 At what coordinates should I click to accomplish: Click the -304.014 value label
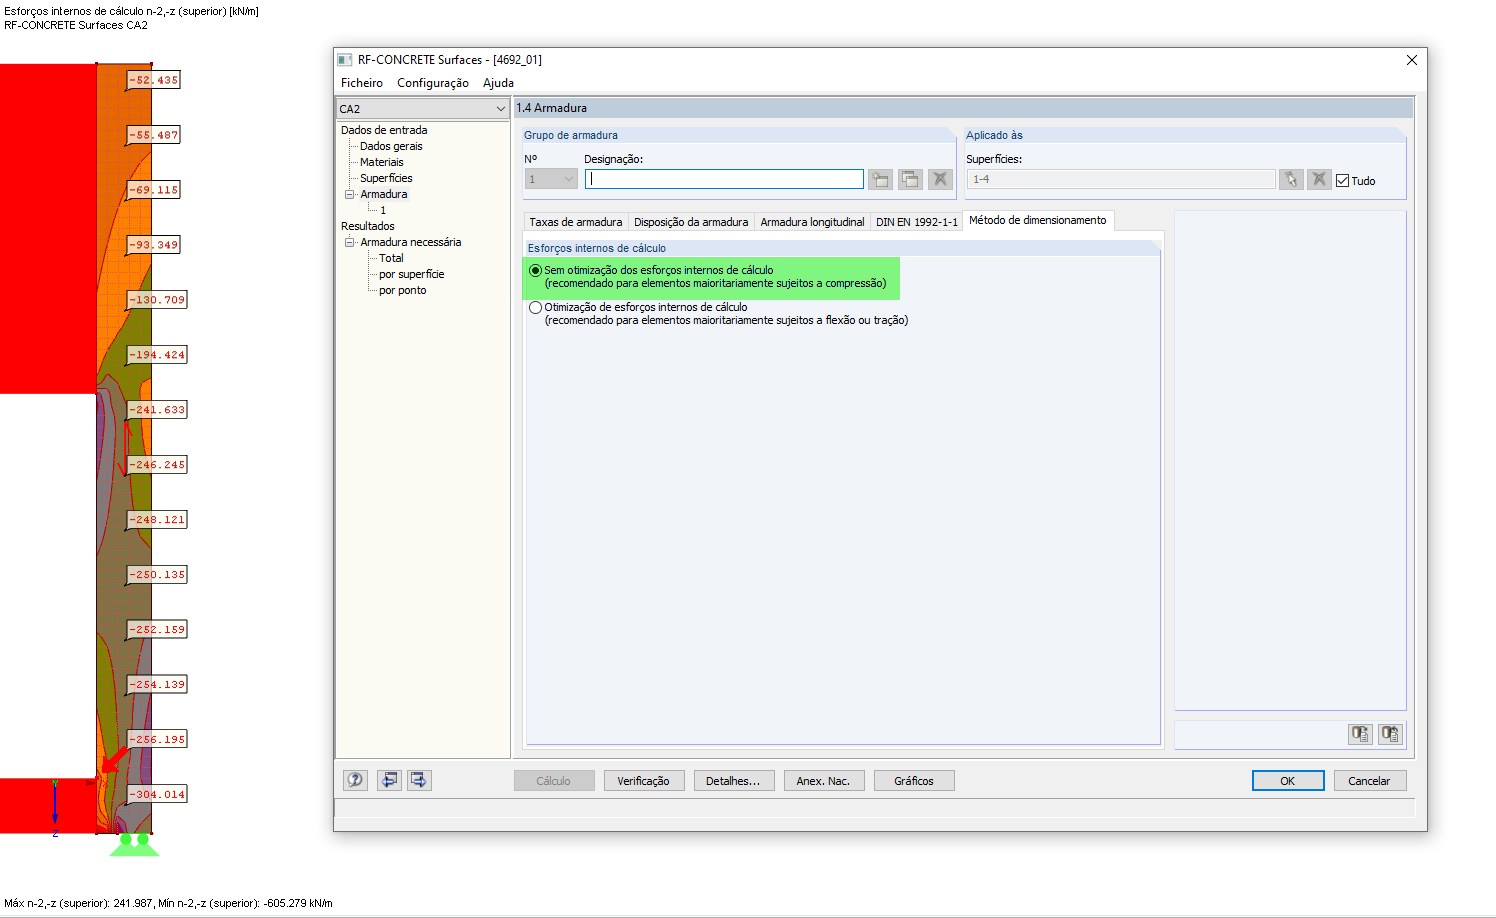(157, 795)
